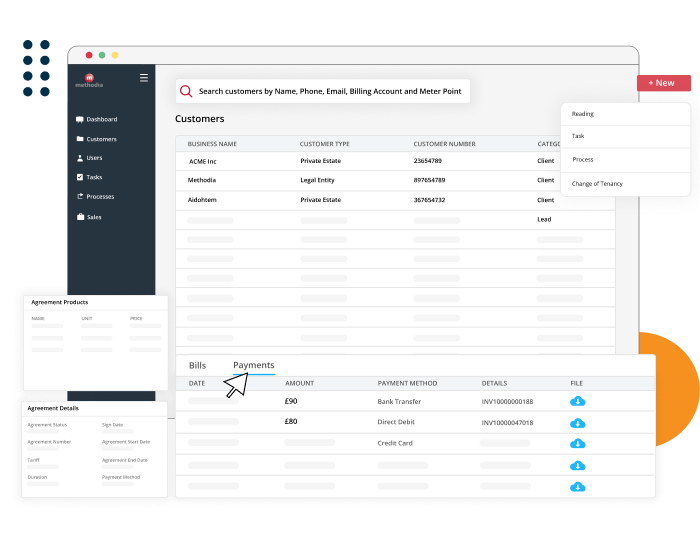Switch to the Bills tab
Image resolution: width=700 pixels, height=557 pixels.
click(197, 365)
